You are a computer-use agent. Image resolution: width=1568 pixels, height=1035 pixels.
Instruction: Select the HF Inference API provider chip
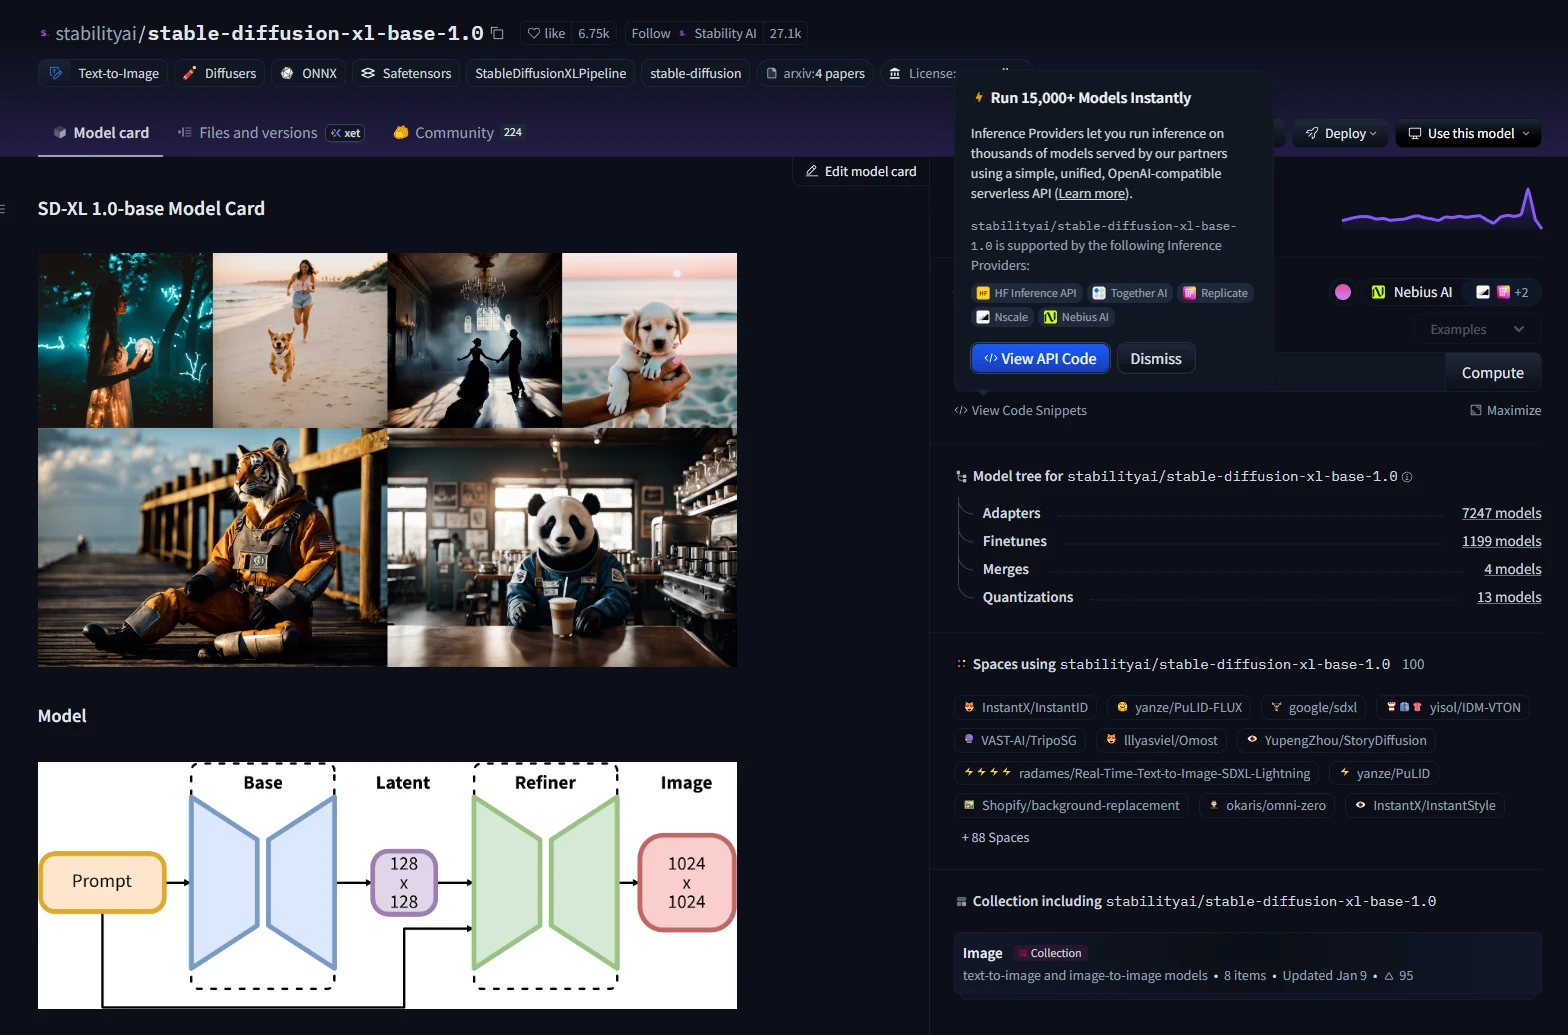click(x=1026, y=293)
